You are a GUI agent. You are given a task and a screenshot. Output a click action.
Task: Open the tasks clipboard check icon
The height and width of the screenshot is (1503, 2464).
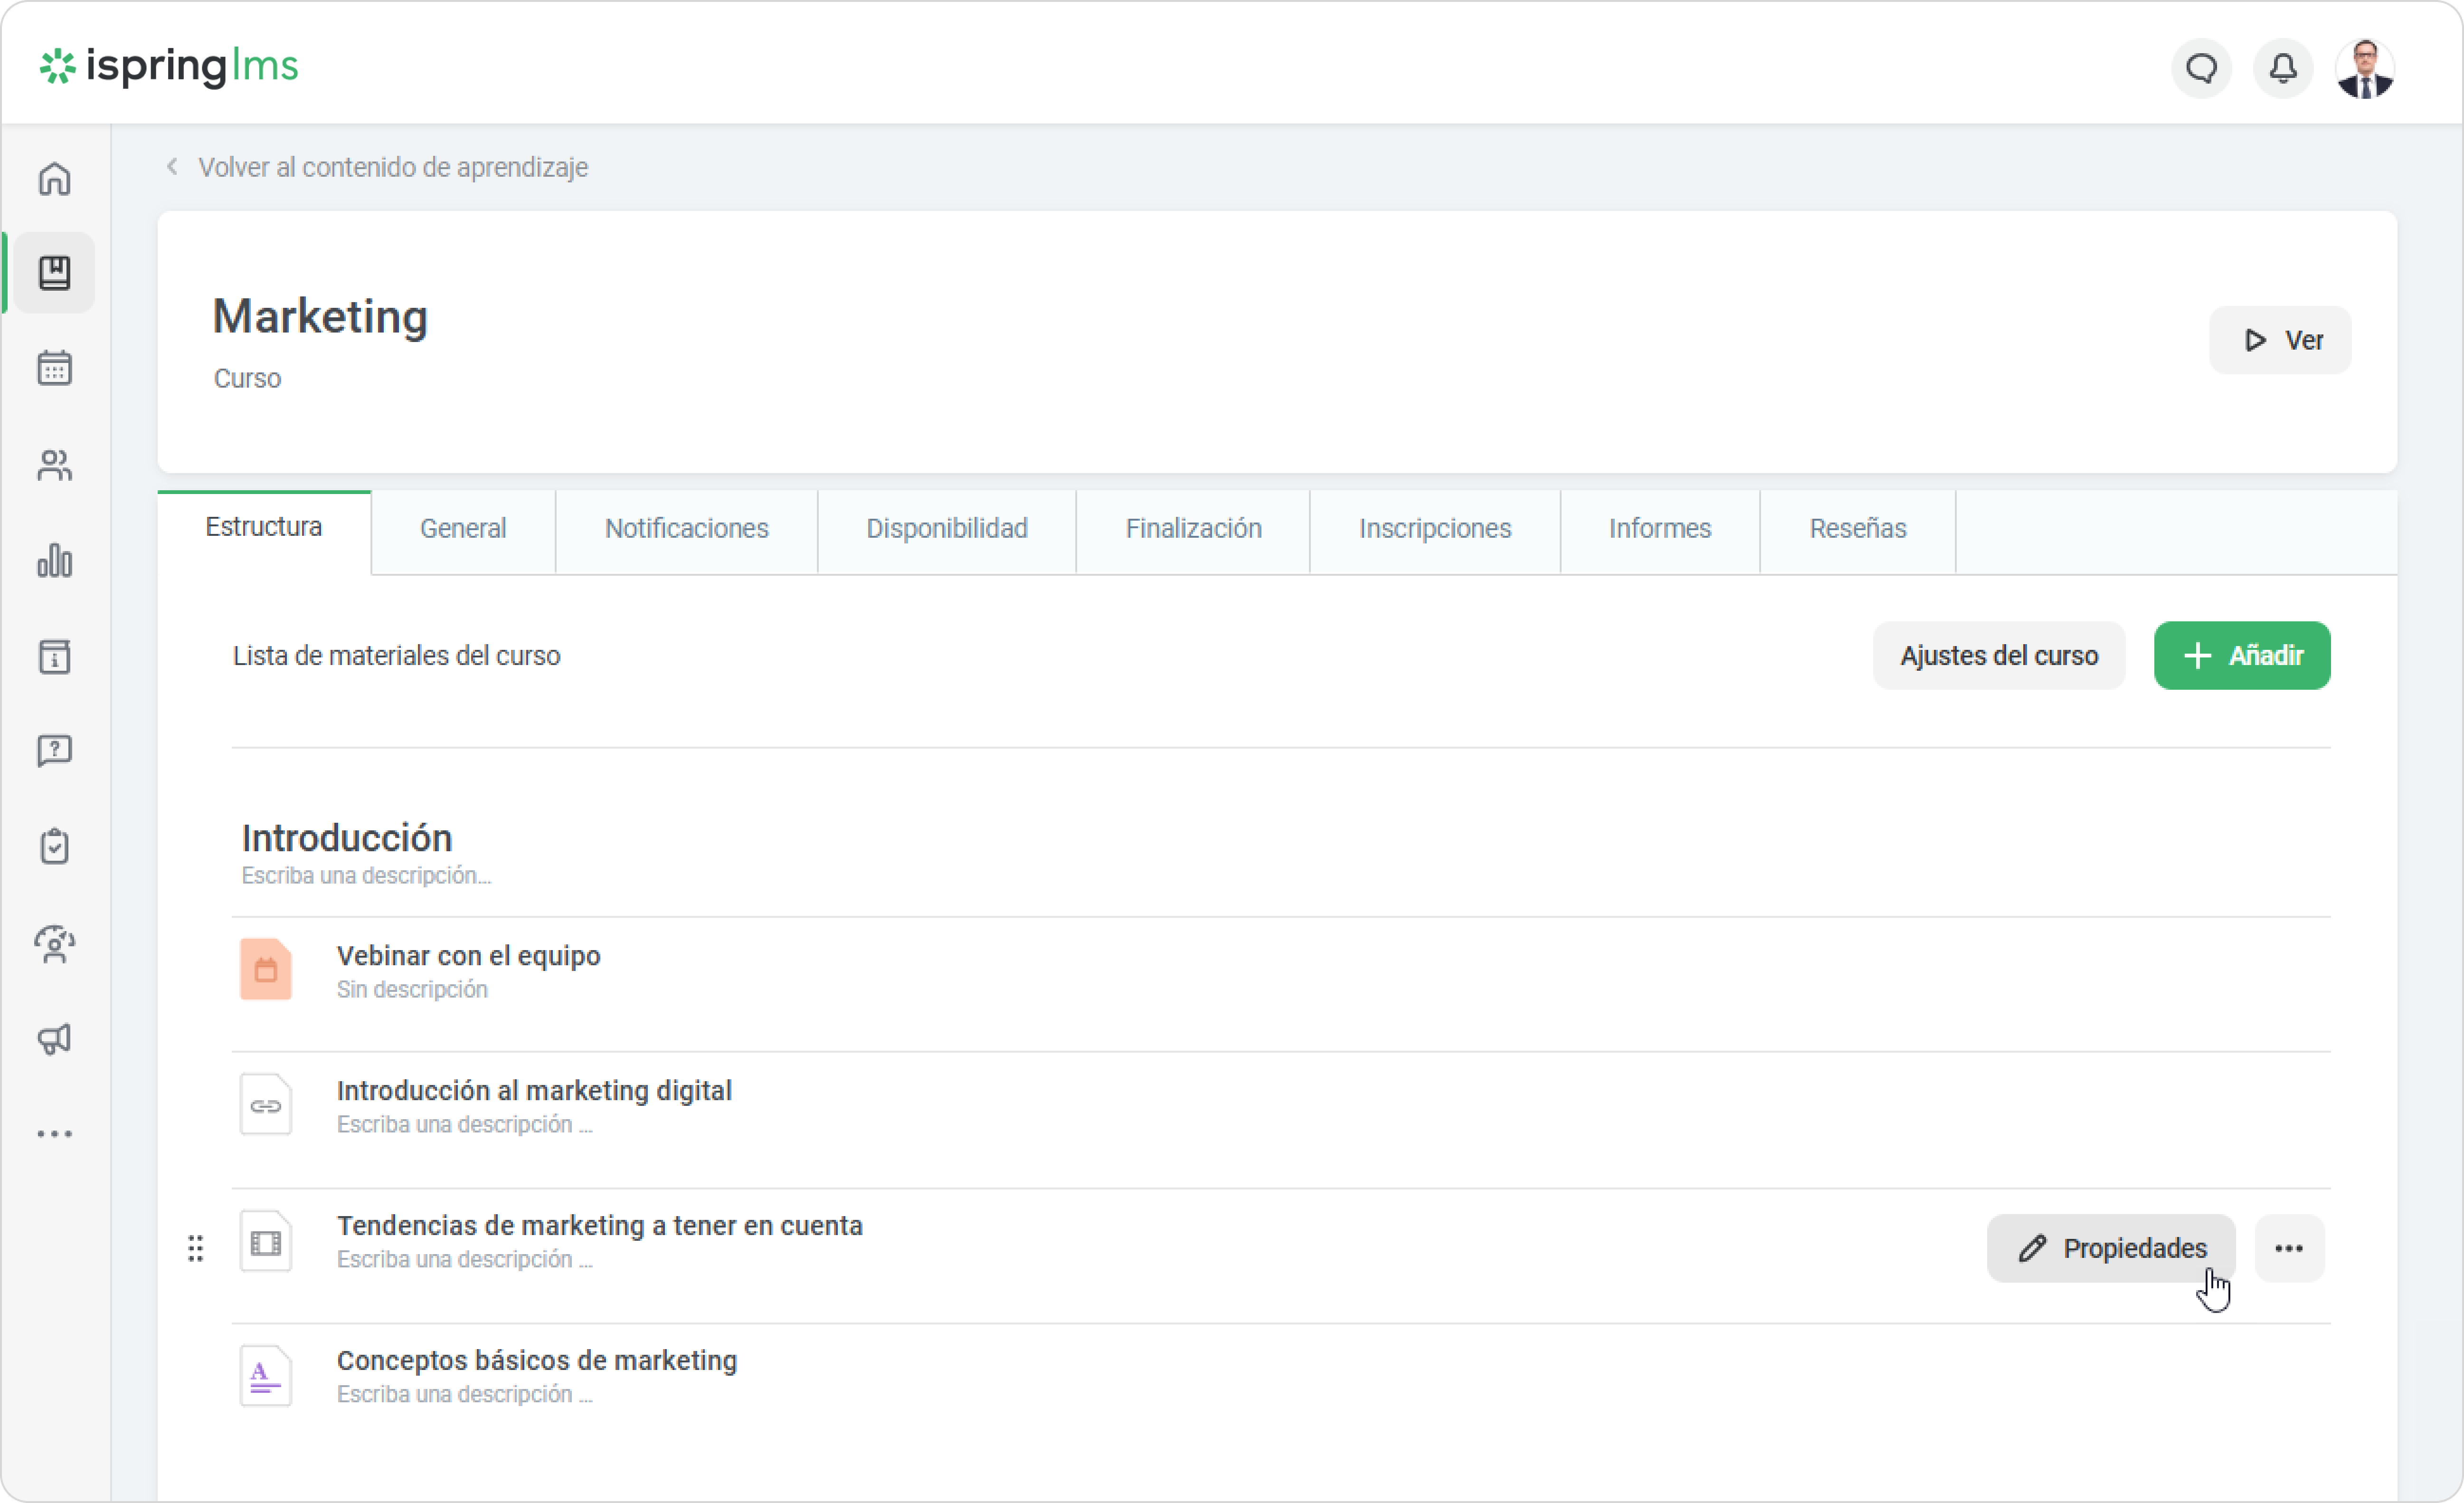pos(54,847)
